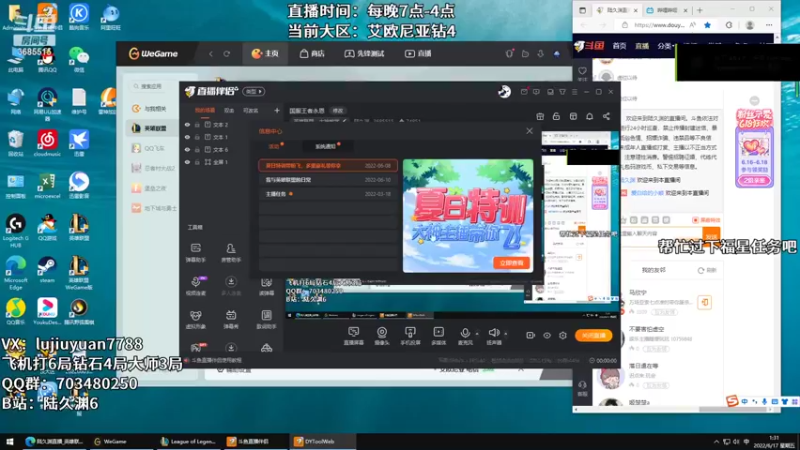Toggle lock on 全屏 1 layer
The image size is (800, 450).
click(197, 162)
